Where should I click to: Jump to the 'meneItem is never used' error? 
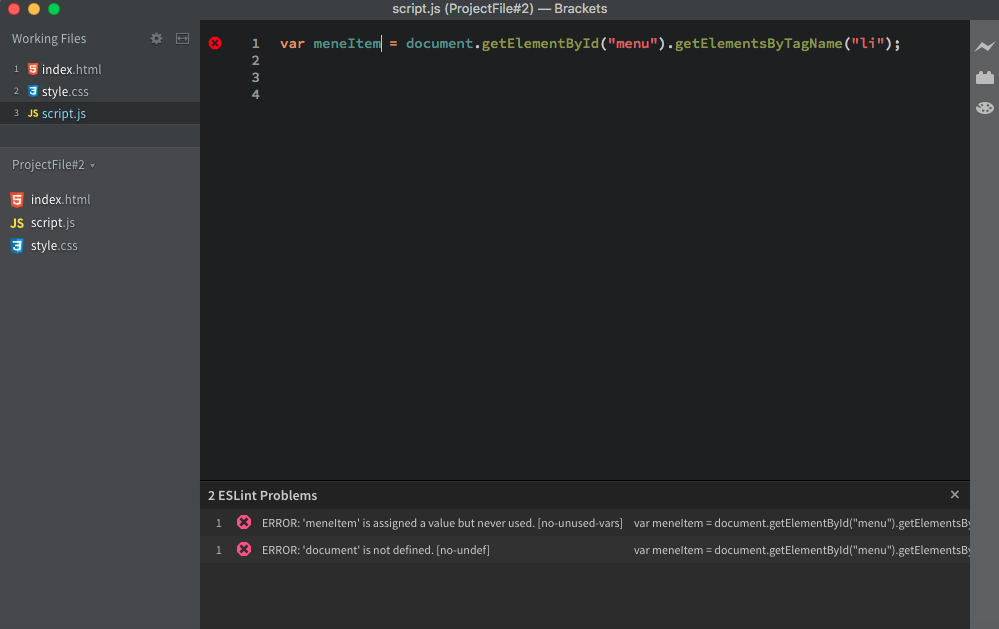point(440,522)
